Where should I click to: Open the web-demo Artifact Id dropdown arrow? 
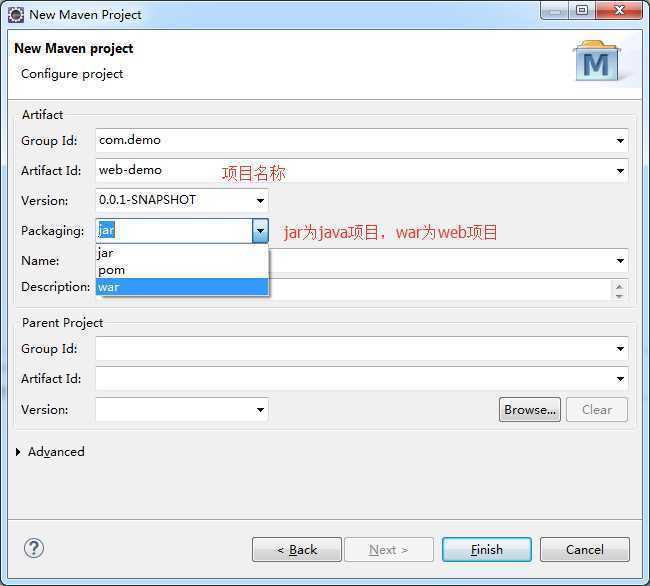click(x=620, y=171)
